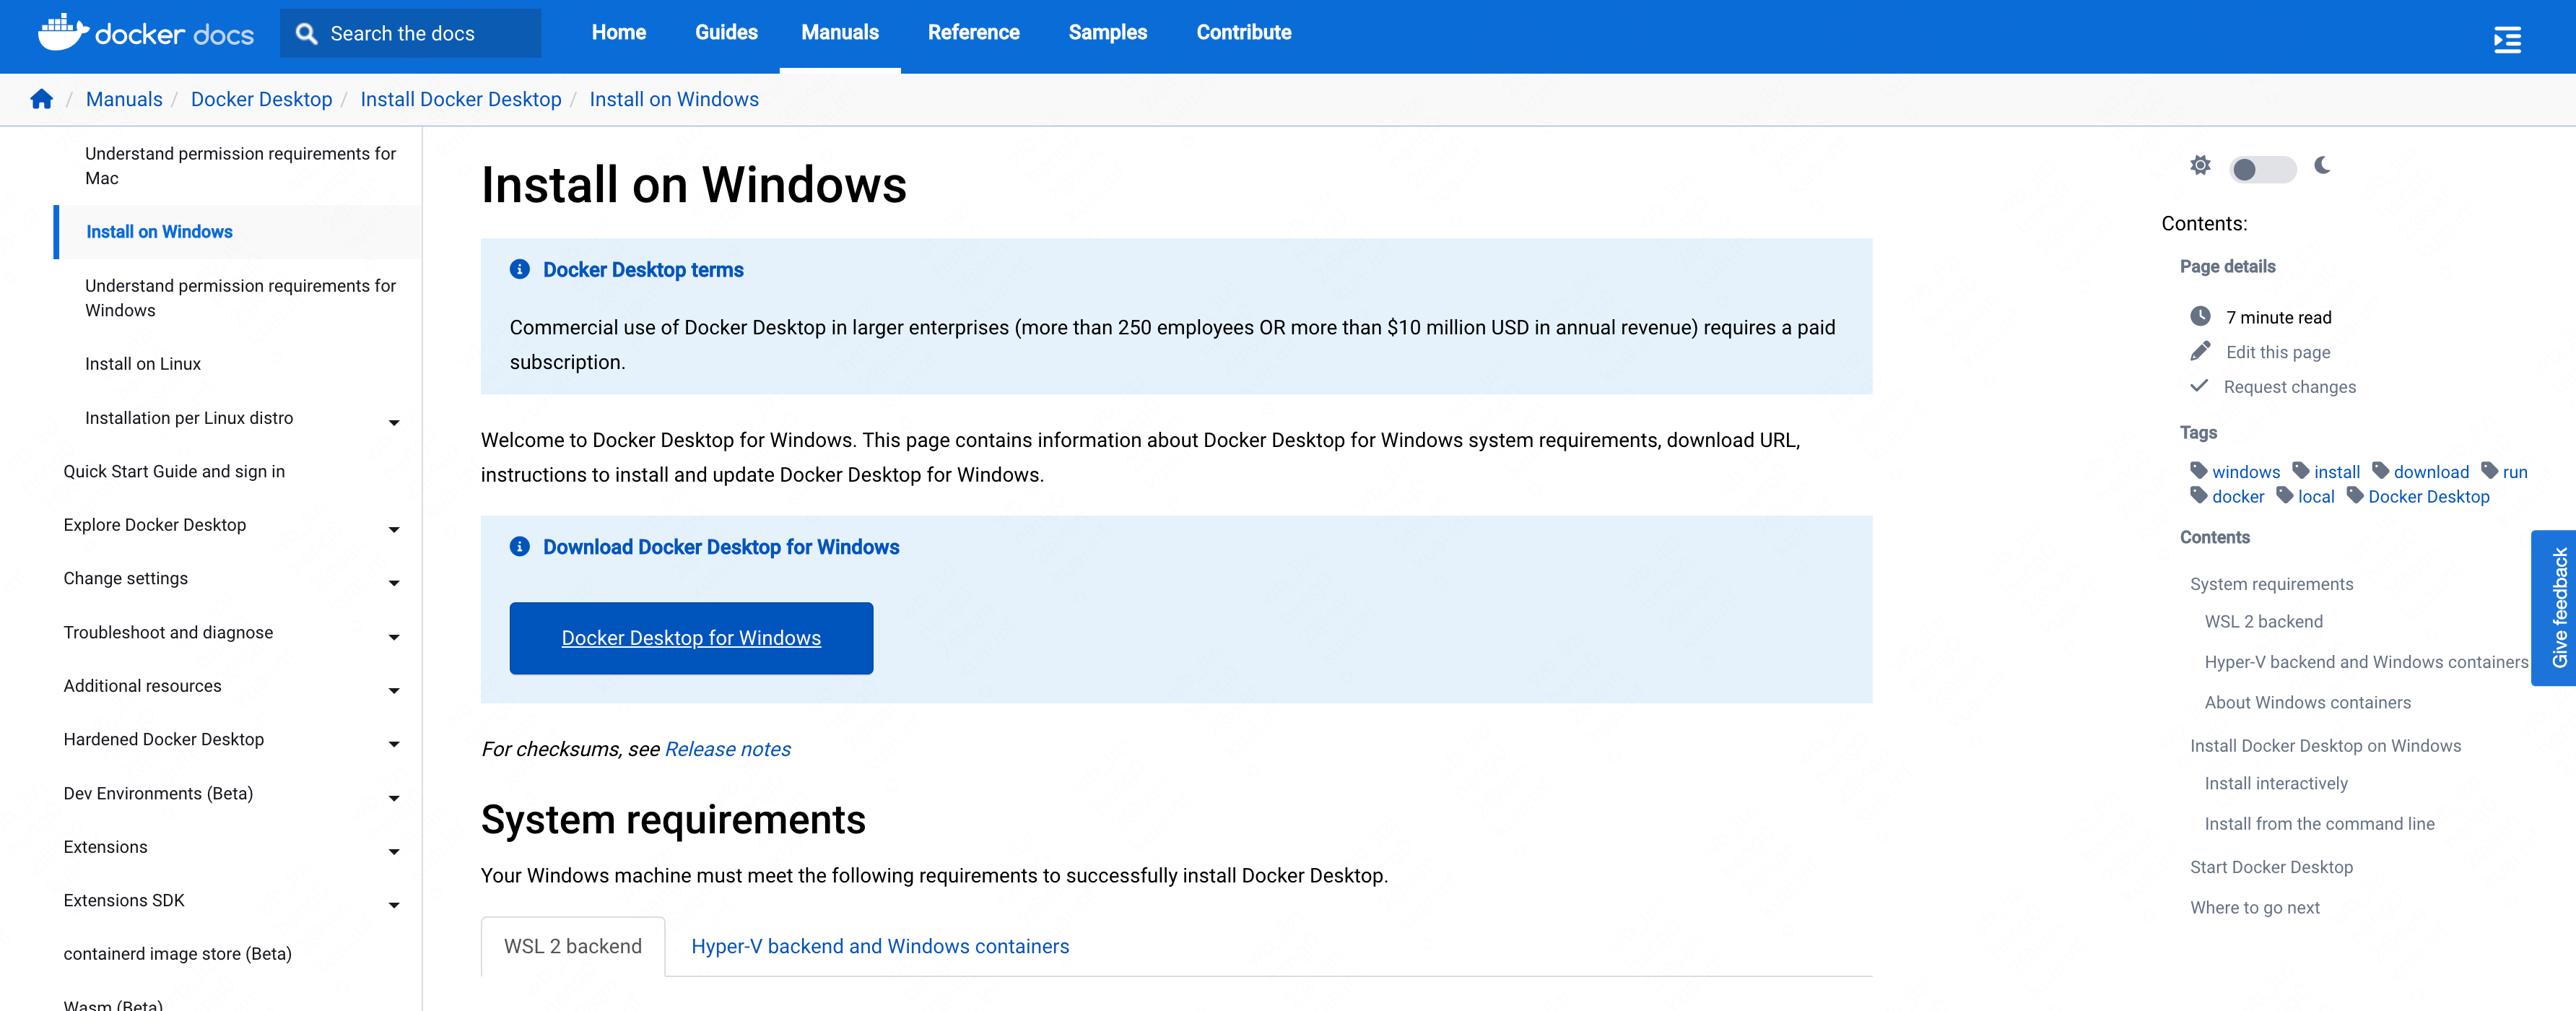This screenshot has height=1011, width=2576.
Task: Click the home icon in breadcrumbs
Action: [x=41, y=99]
